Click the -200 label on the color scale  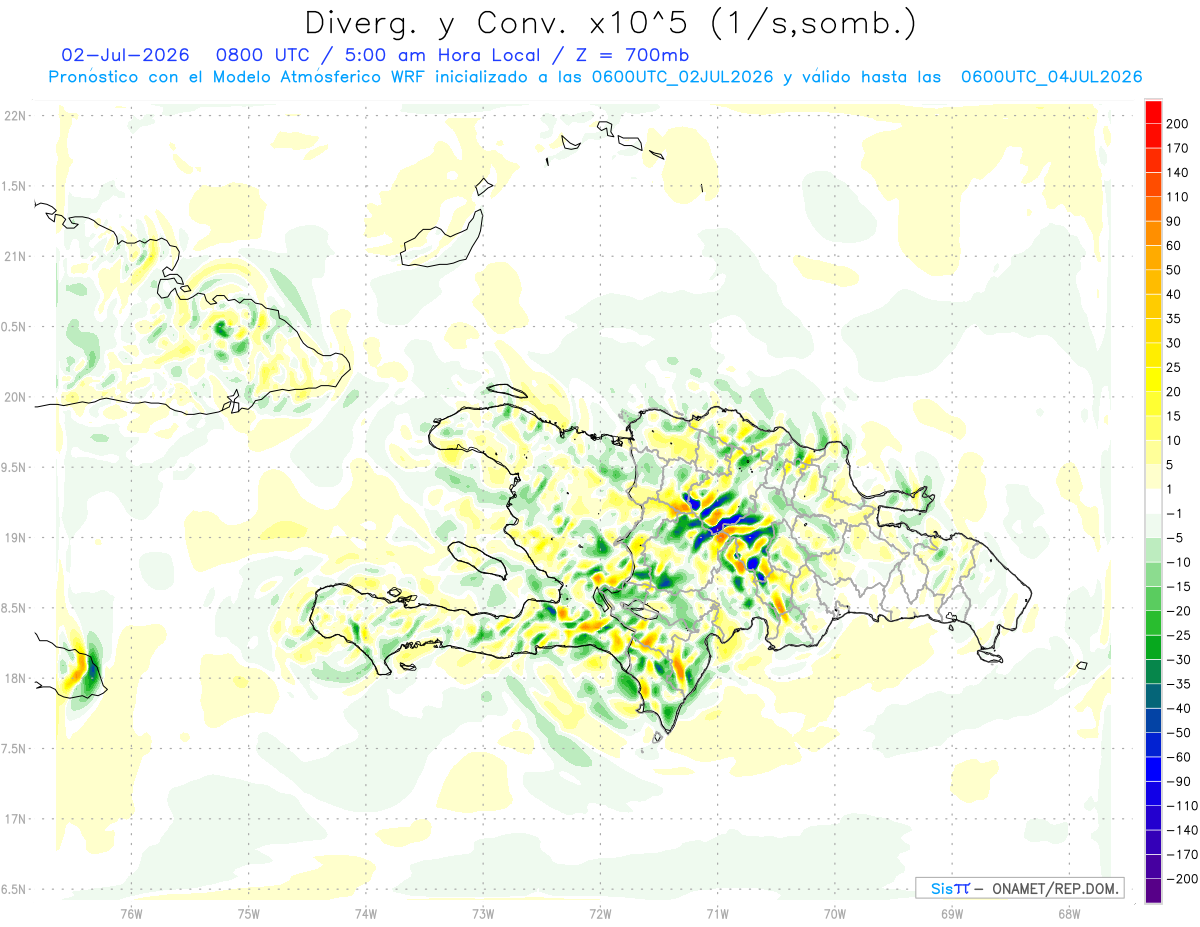click(x=1182, y=879)
